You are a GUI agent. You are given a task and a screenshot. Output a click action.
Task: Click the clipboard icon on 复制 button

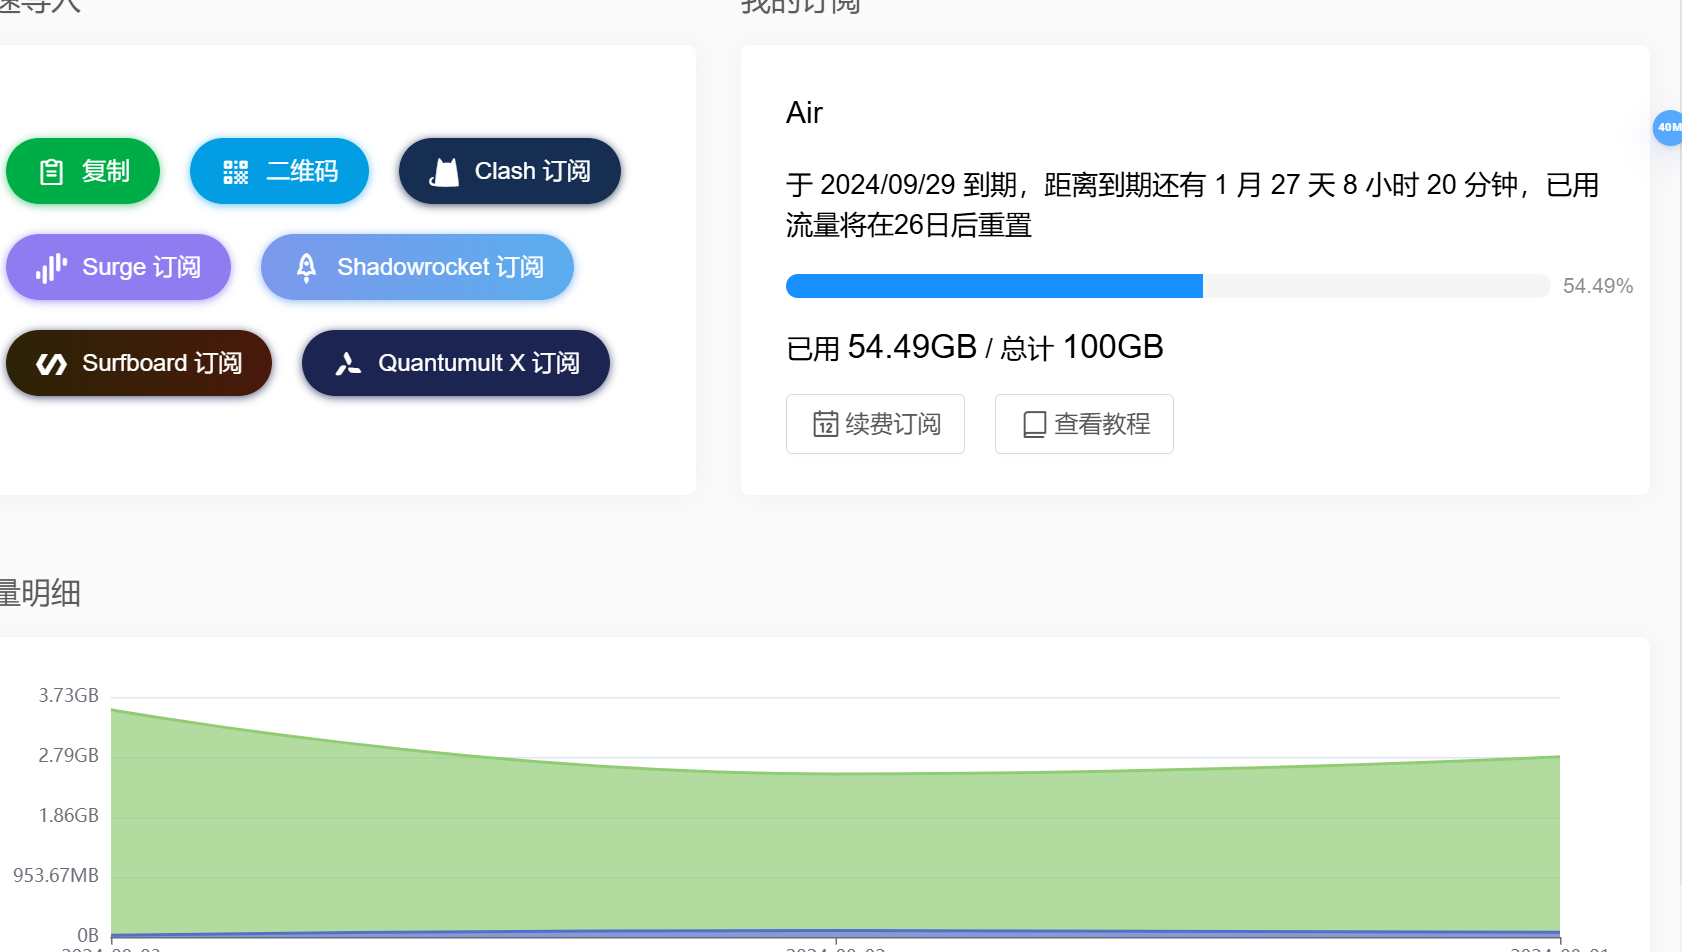point(51,172)
